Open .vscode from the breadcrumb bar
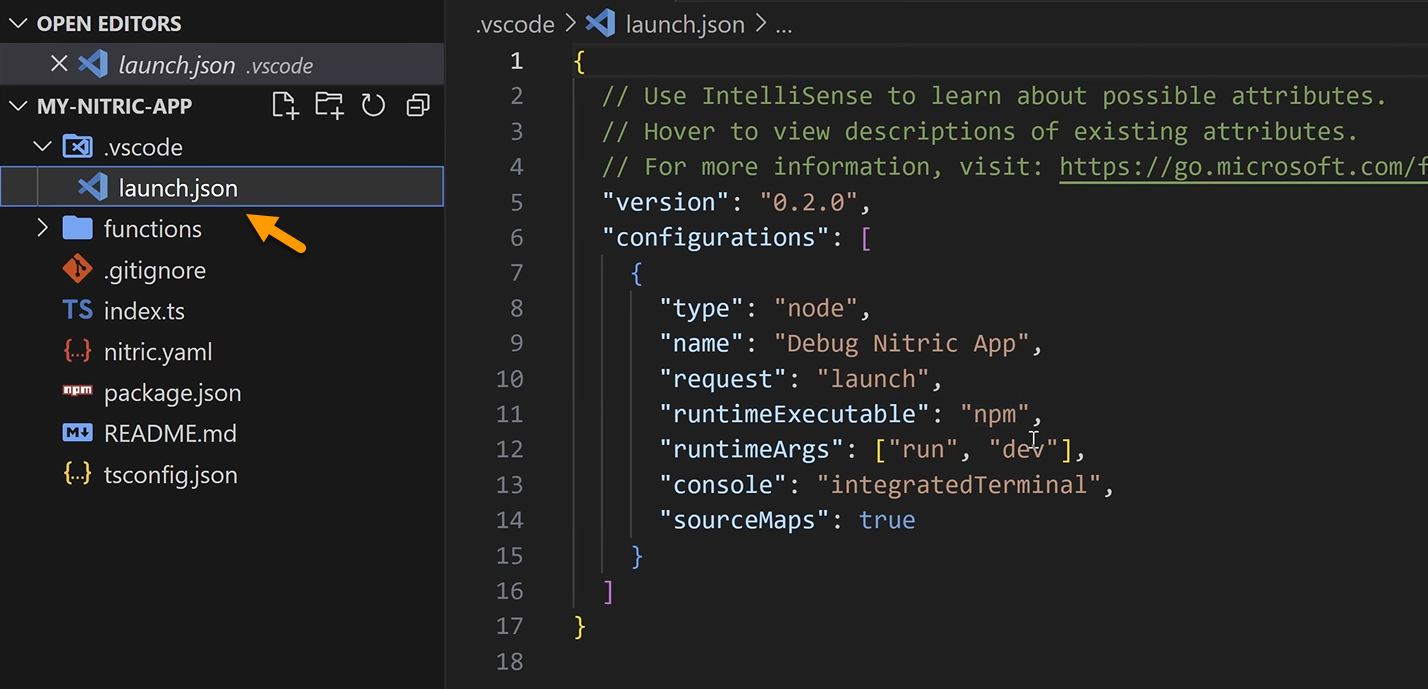Screen dimensions: 1428x689 [x=514, y=23]
